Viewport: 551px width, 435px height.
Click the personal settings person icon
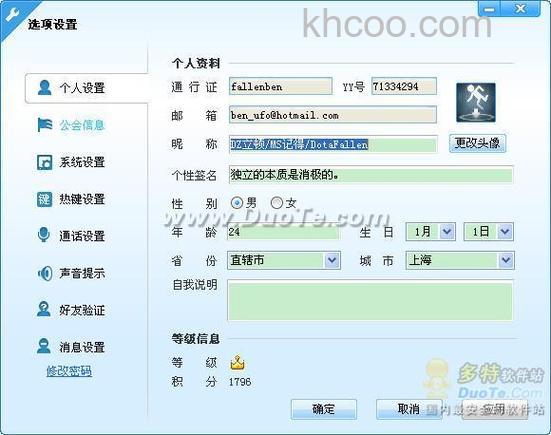(44, 87)
